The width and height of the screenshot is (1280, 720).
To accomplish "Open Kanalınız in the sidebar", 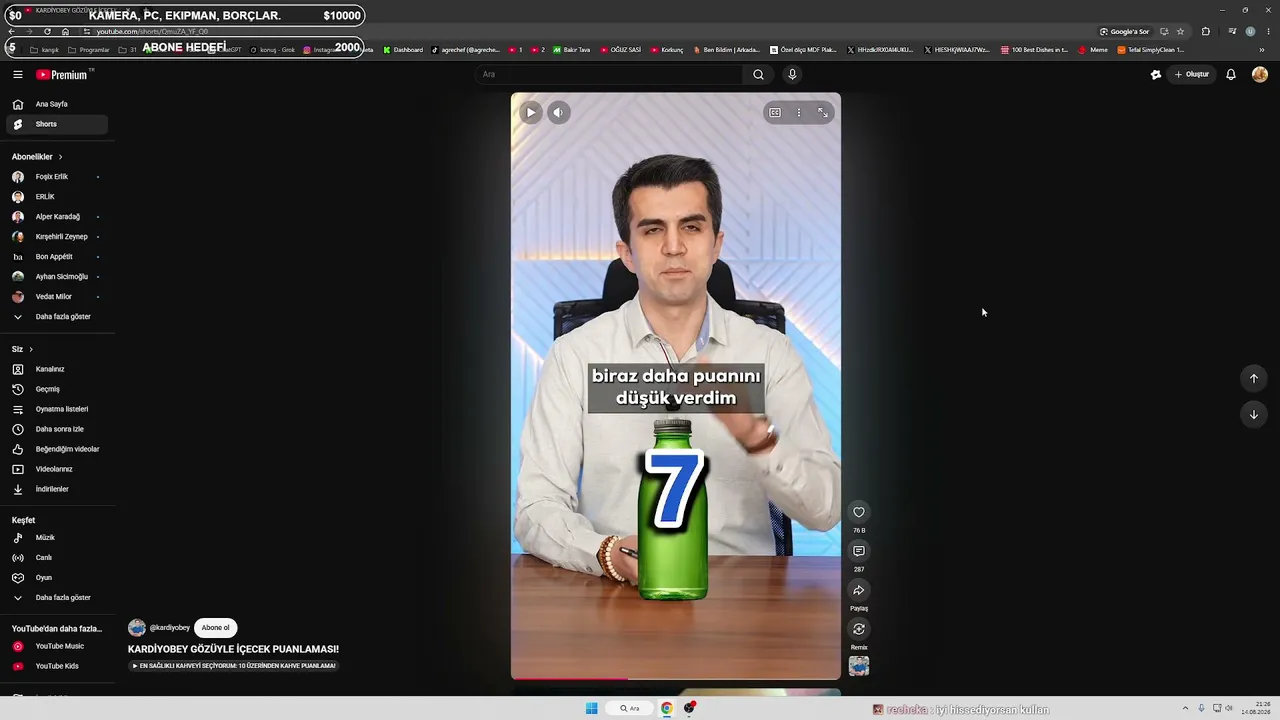I will 57,369.
